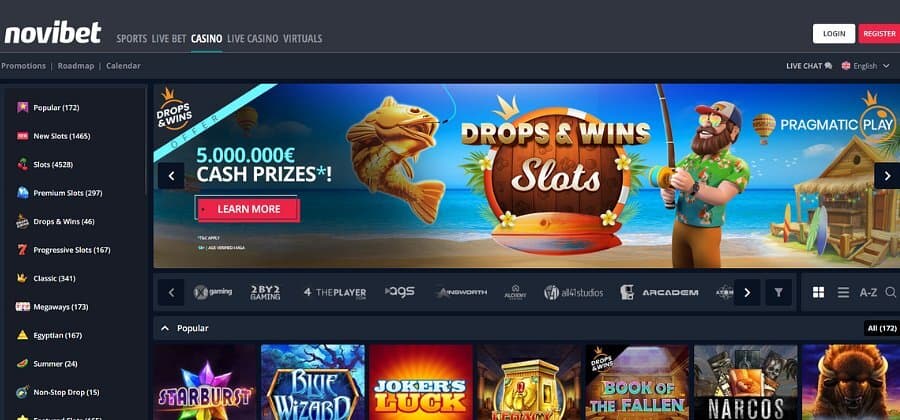Viewport: 900px width, 420px height.
Task: Sort games A-Z
Action: [x=868, y=293]
